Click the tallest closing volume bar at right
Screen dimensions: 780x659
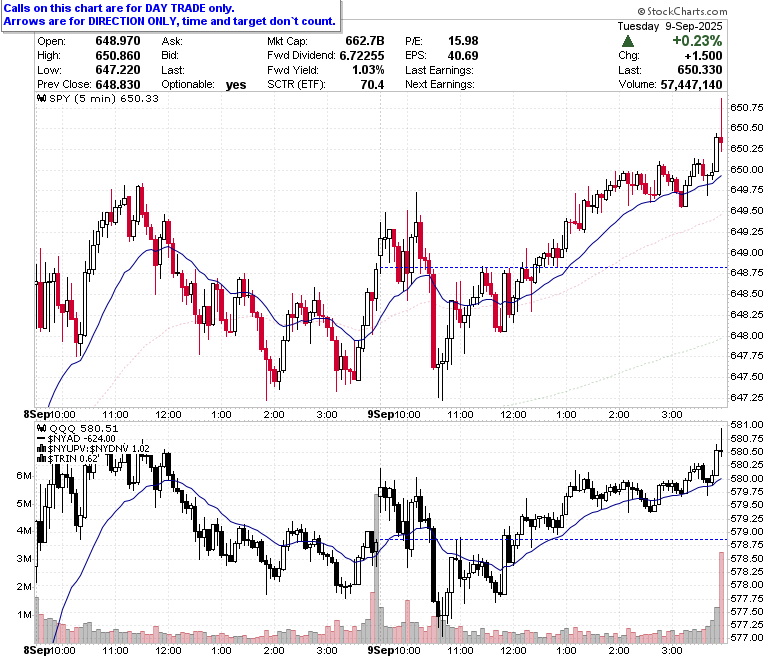click(x=721, y=597)
